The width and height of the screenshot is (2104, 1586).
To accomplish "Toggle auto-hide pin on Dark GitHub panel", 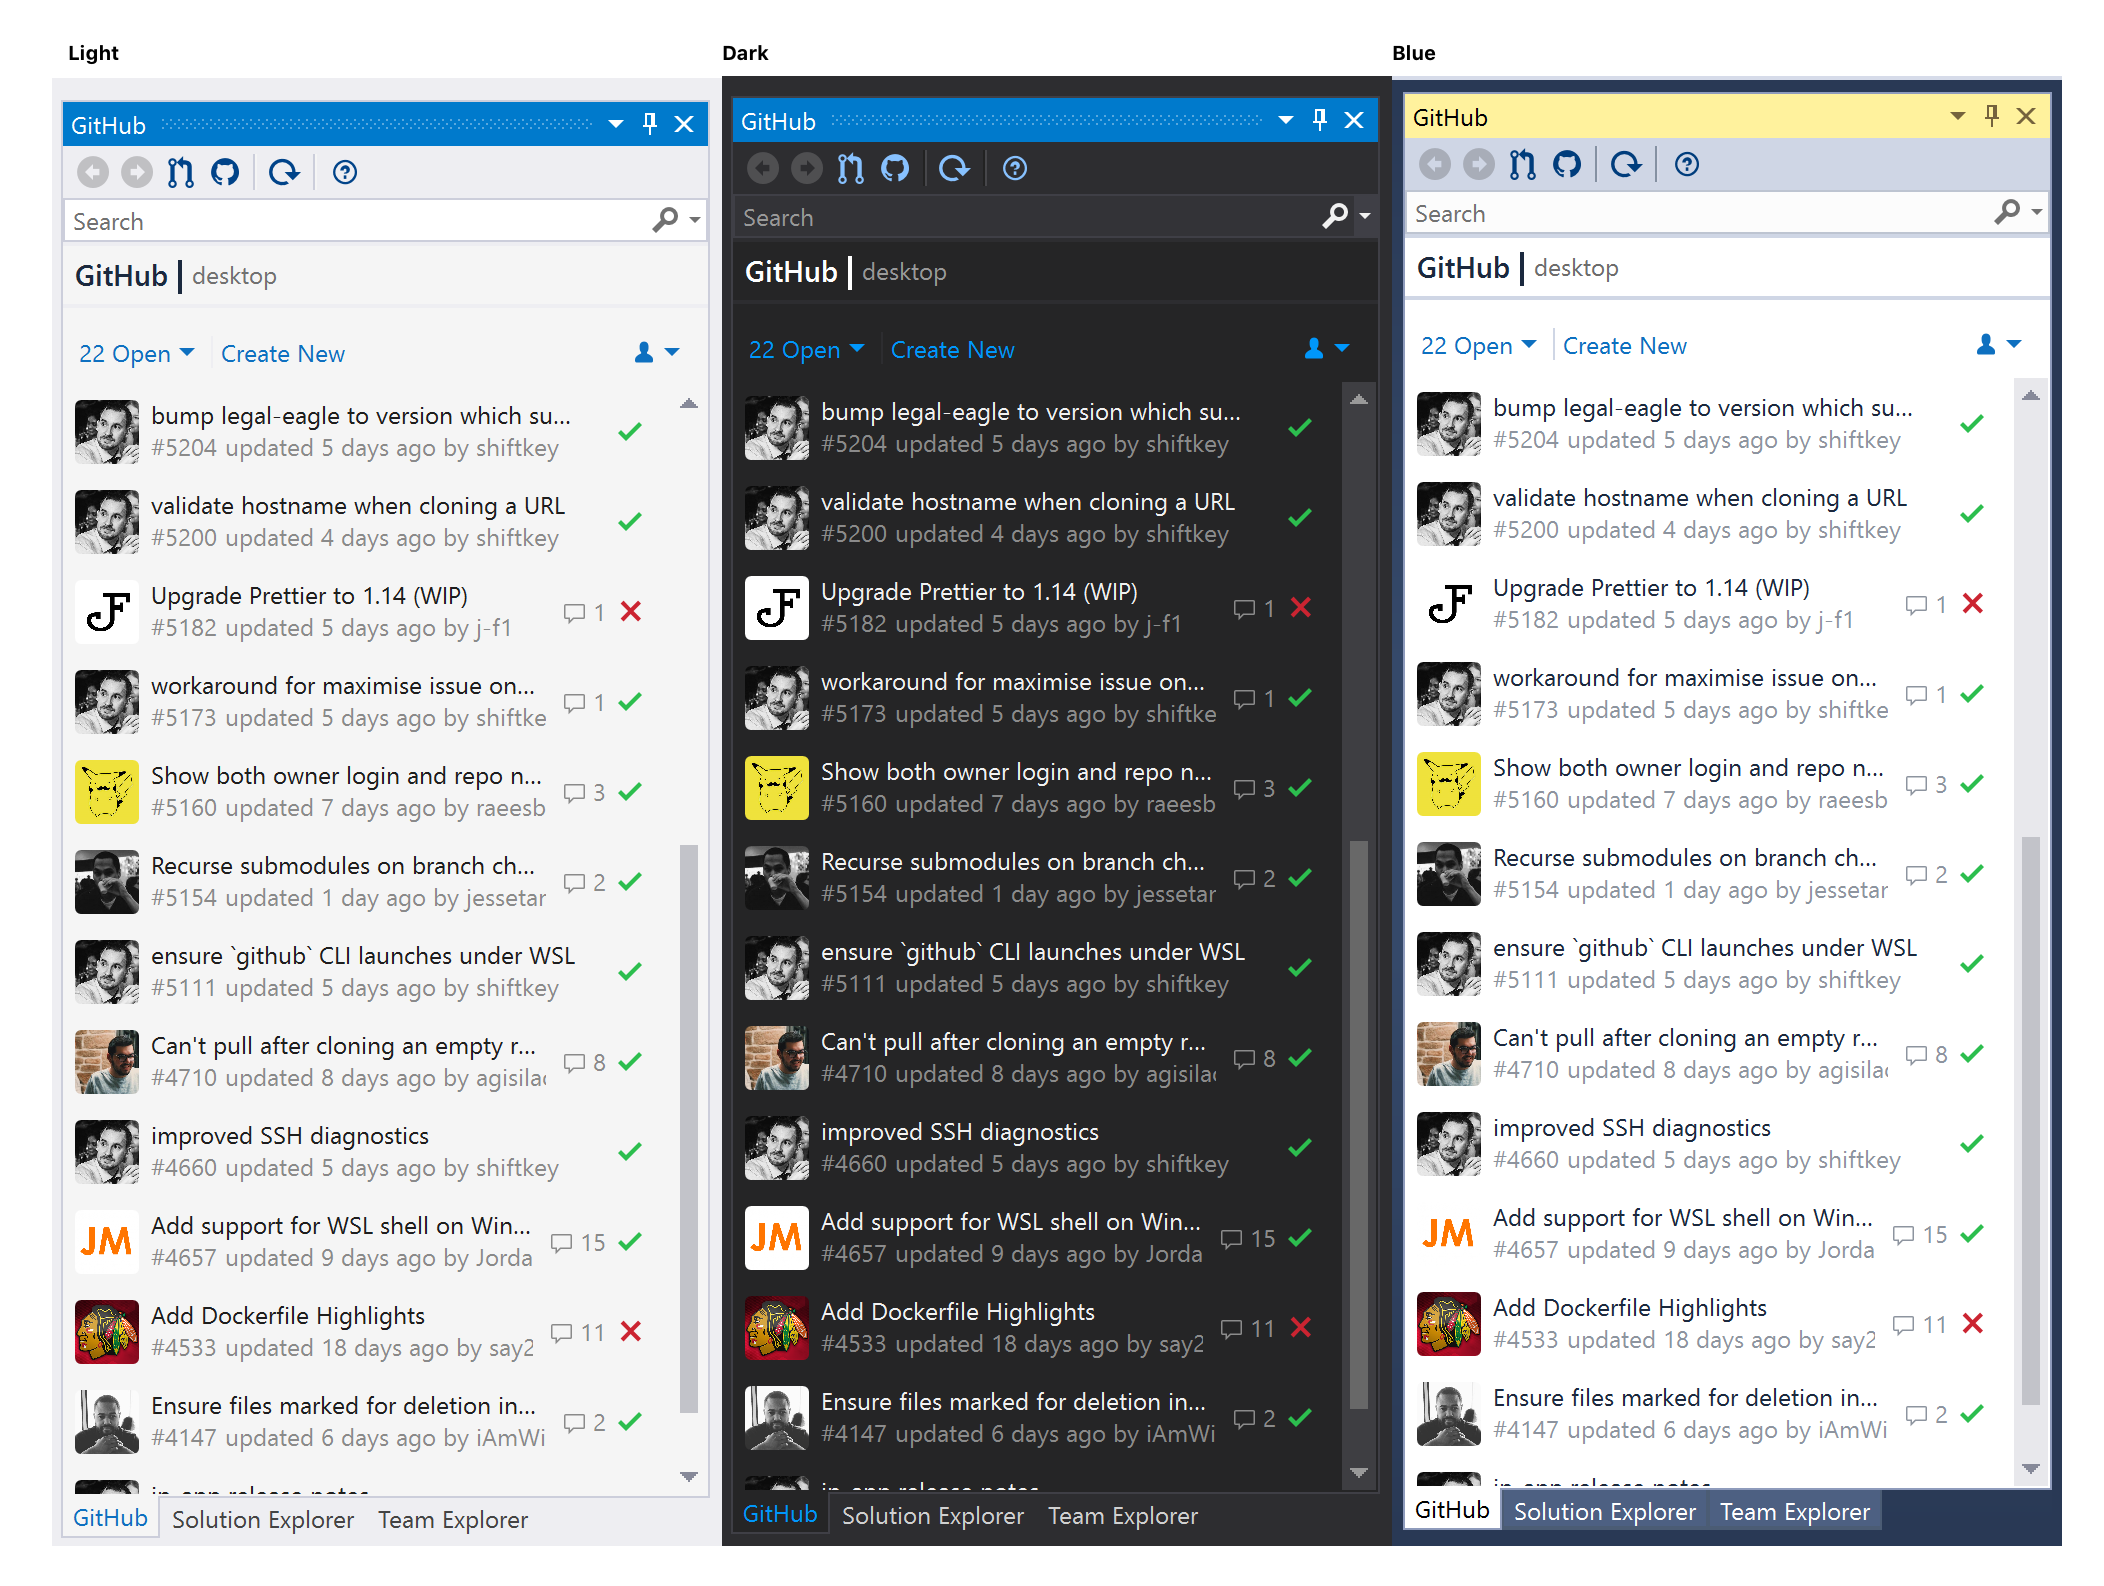I will point(1320,120).
